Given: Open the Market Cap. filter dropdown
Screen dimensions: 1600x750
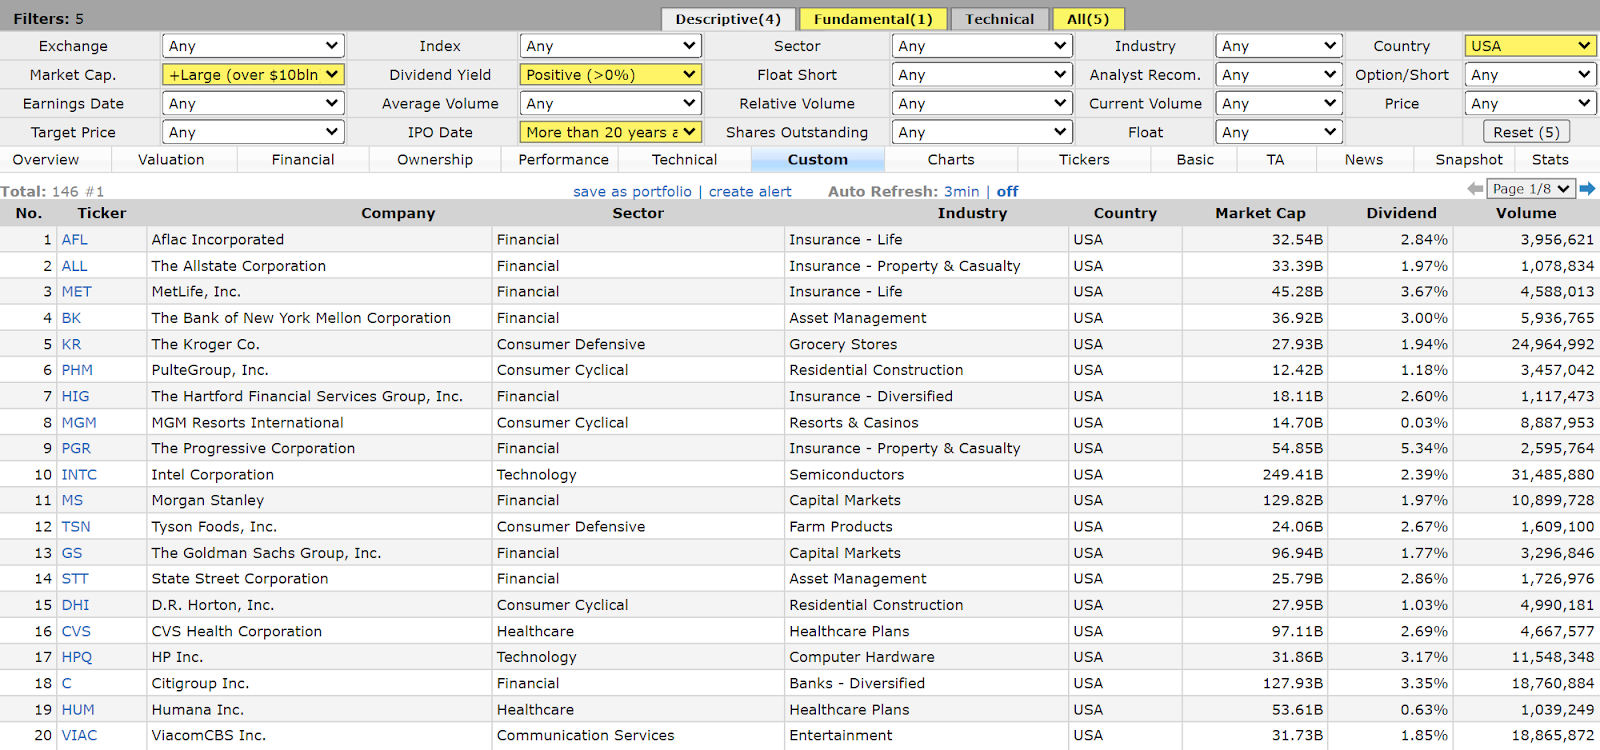Looking at the screenshot, I should click(253, 75).
